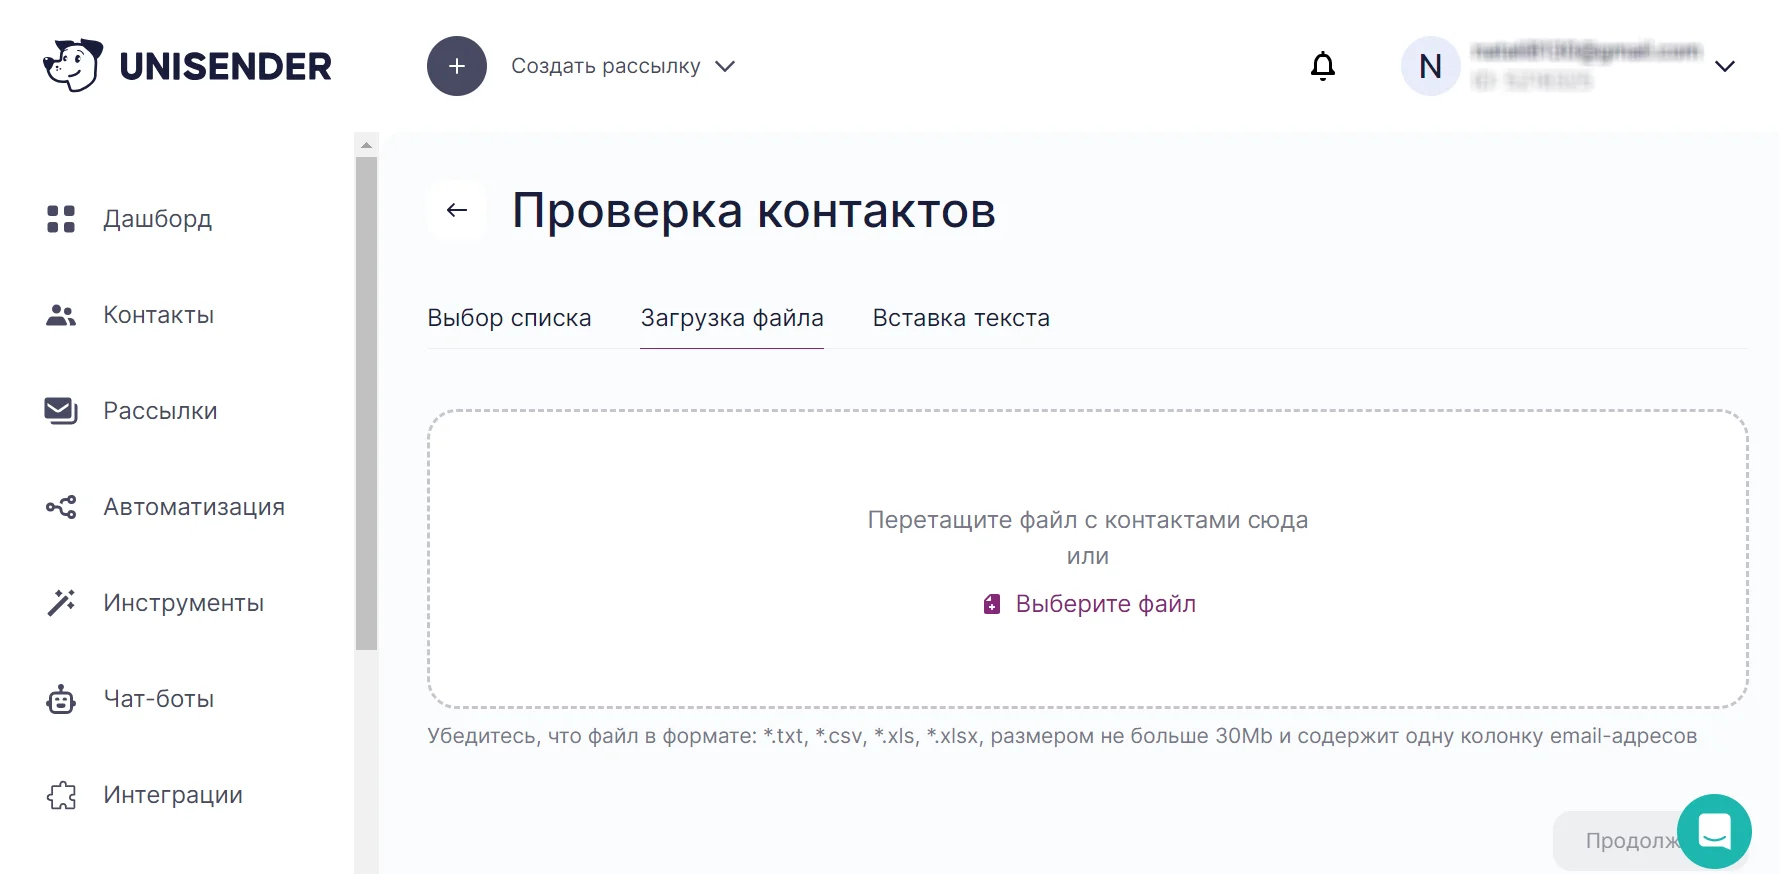Viewport: 1779px width, 874px height.
Task: Open "Рассылки" in the sidebar
Action: (x=160, y=411)
